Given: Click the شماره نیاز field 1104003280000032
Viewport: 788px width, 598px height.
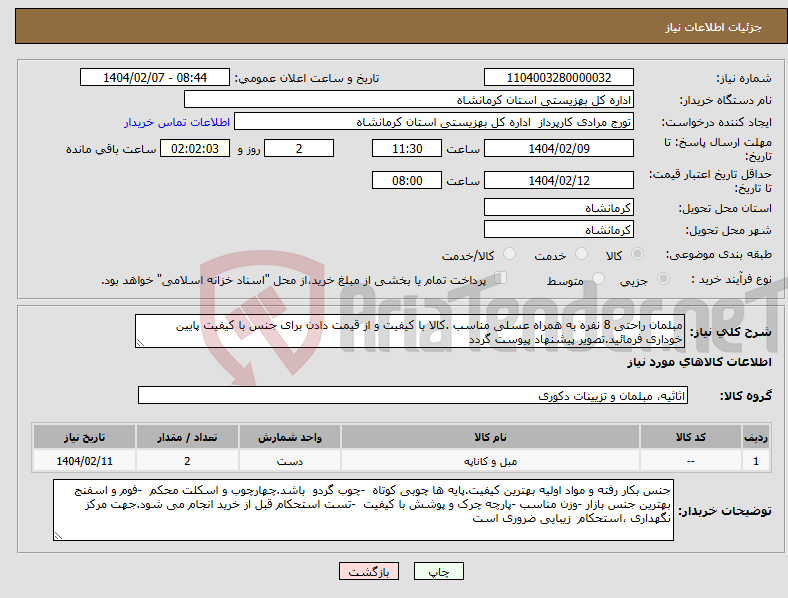Looking at the screenshot, I should 558,77.
